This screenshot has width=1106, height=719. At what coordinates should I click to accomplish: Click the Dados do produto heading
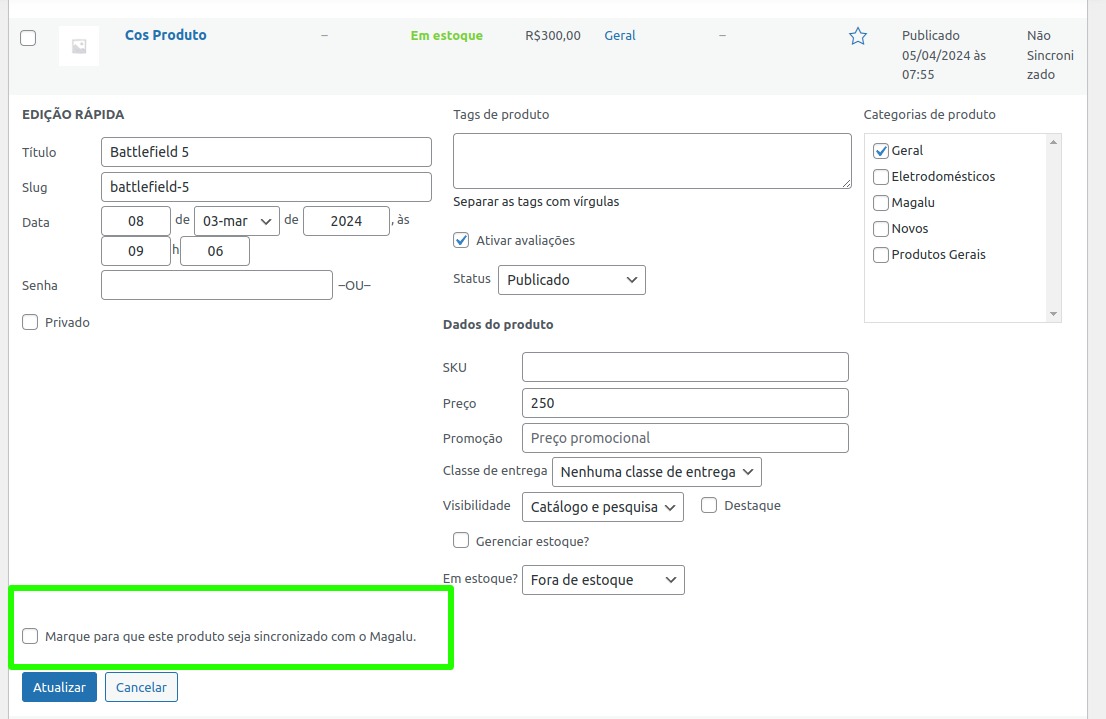(x=498, y=325)
